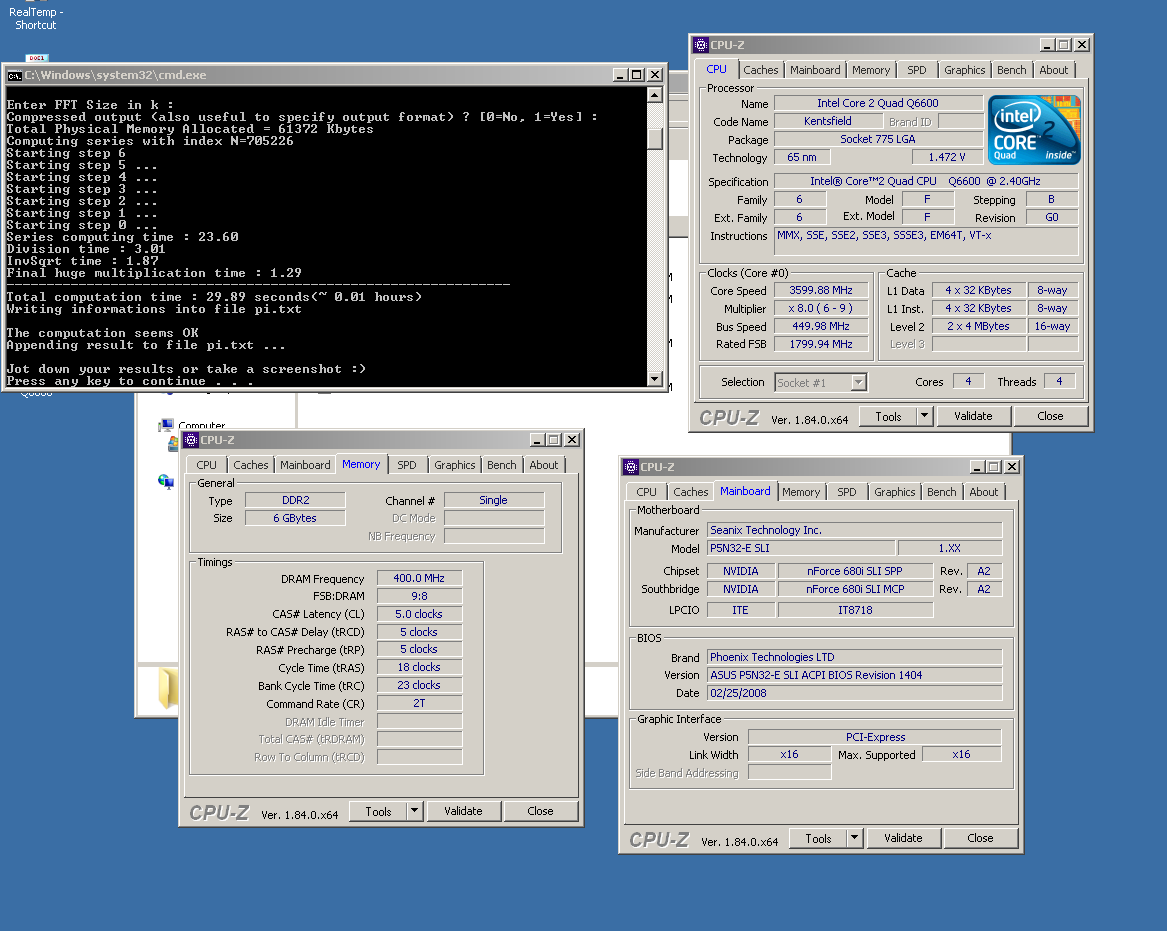Screen dimensions: 1167x931
Task: Click Validate button in the CPU window
Action: pos(973,416)
